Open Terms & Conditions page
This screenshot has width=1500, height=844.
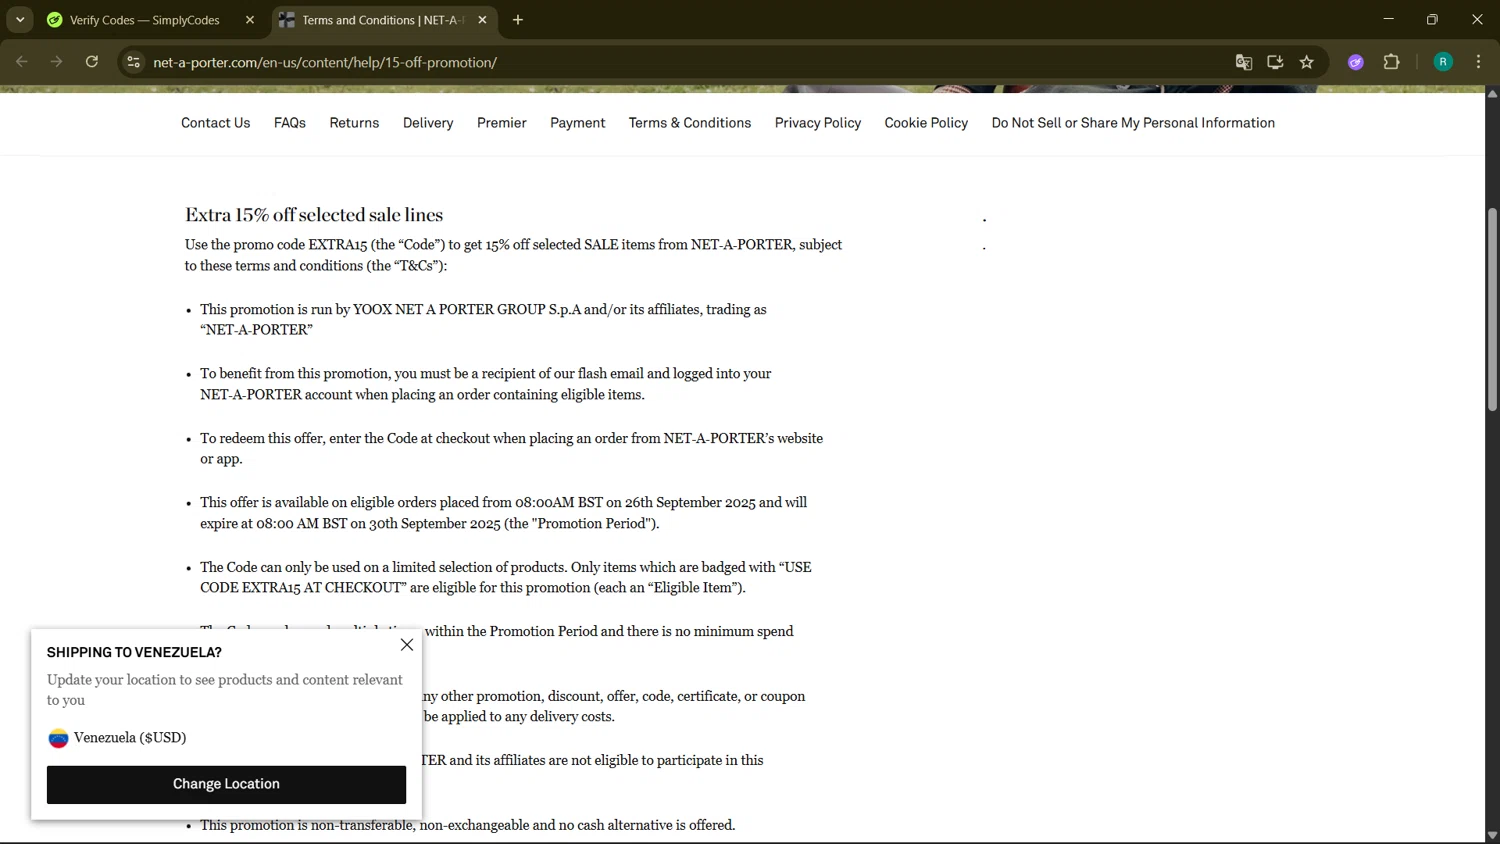point(690,123)
